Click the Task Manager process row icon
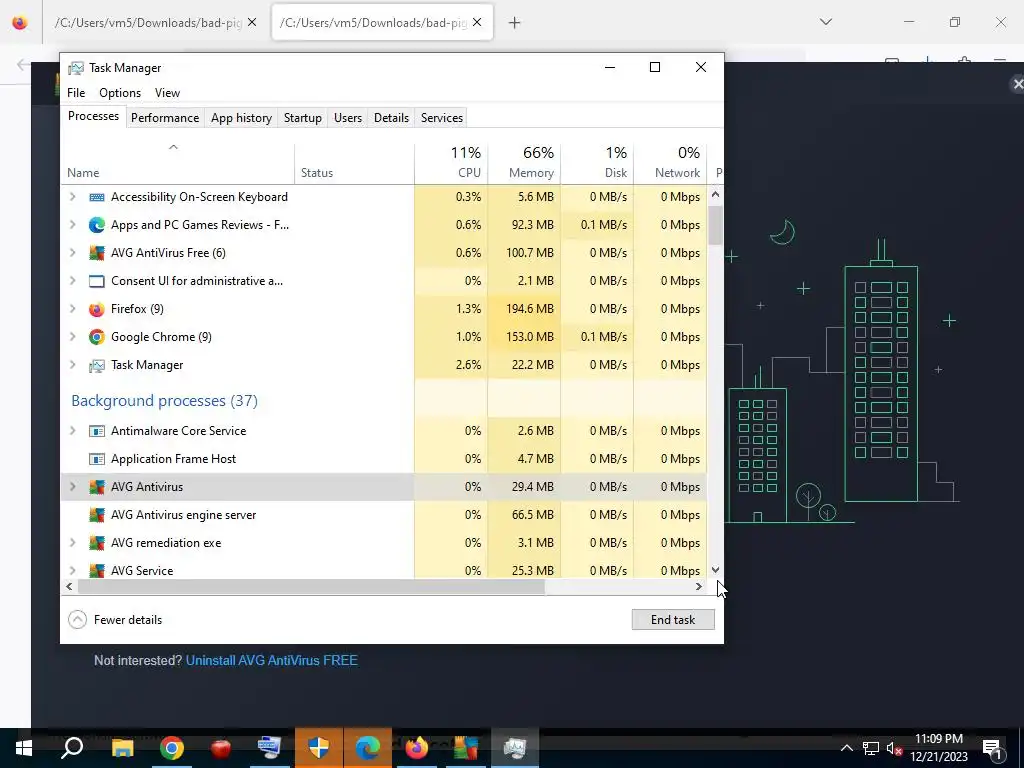This screenshot has width=1024, height=768. coord(97,366)
